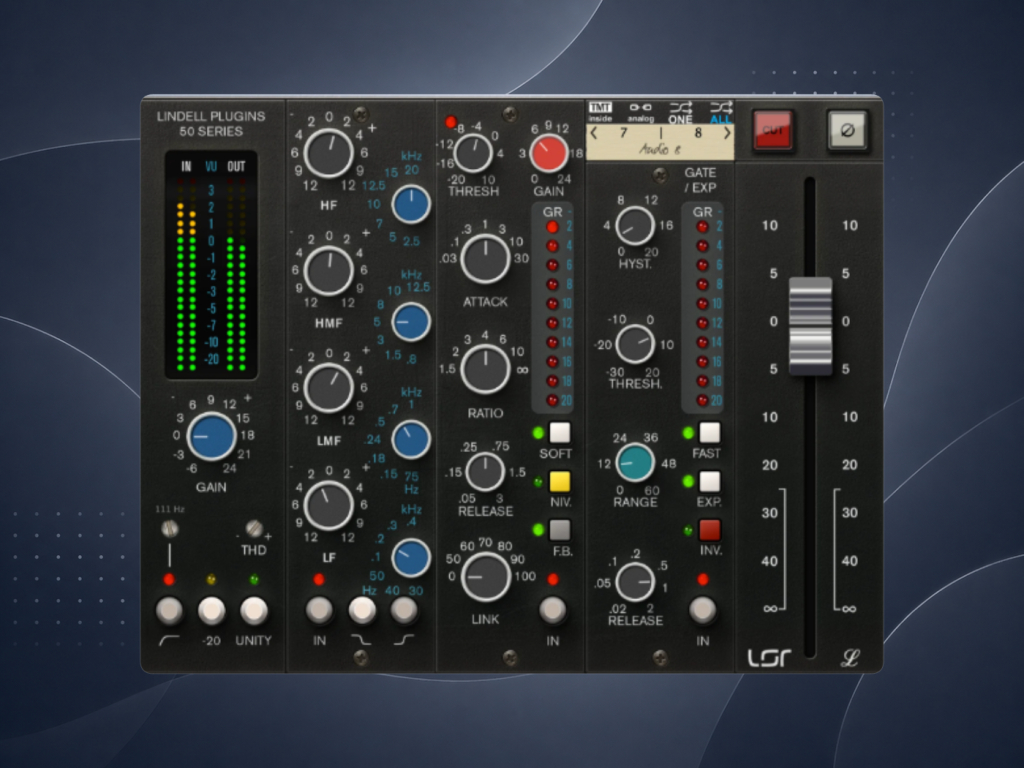Click the 111 Hz high-pass frequency screw
1024x768 pixels.
(170, 528)
